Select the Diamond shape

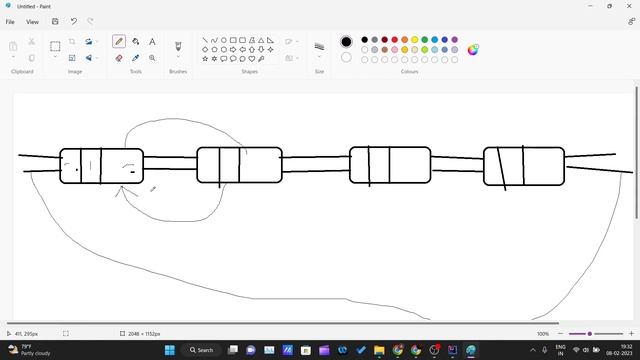[x=205, y=49]
